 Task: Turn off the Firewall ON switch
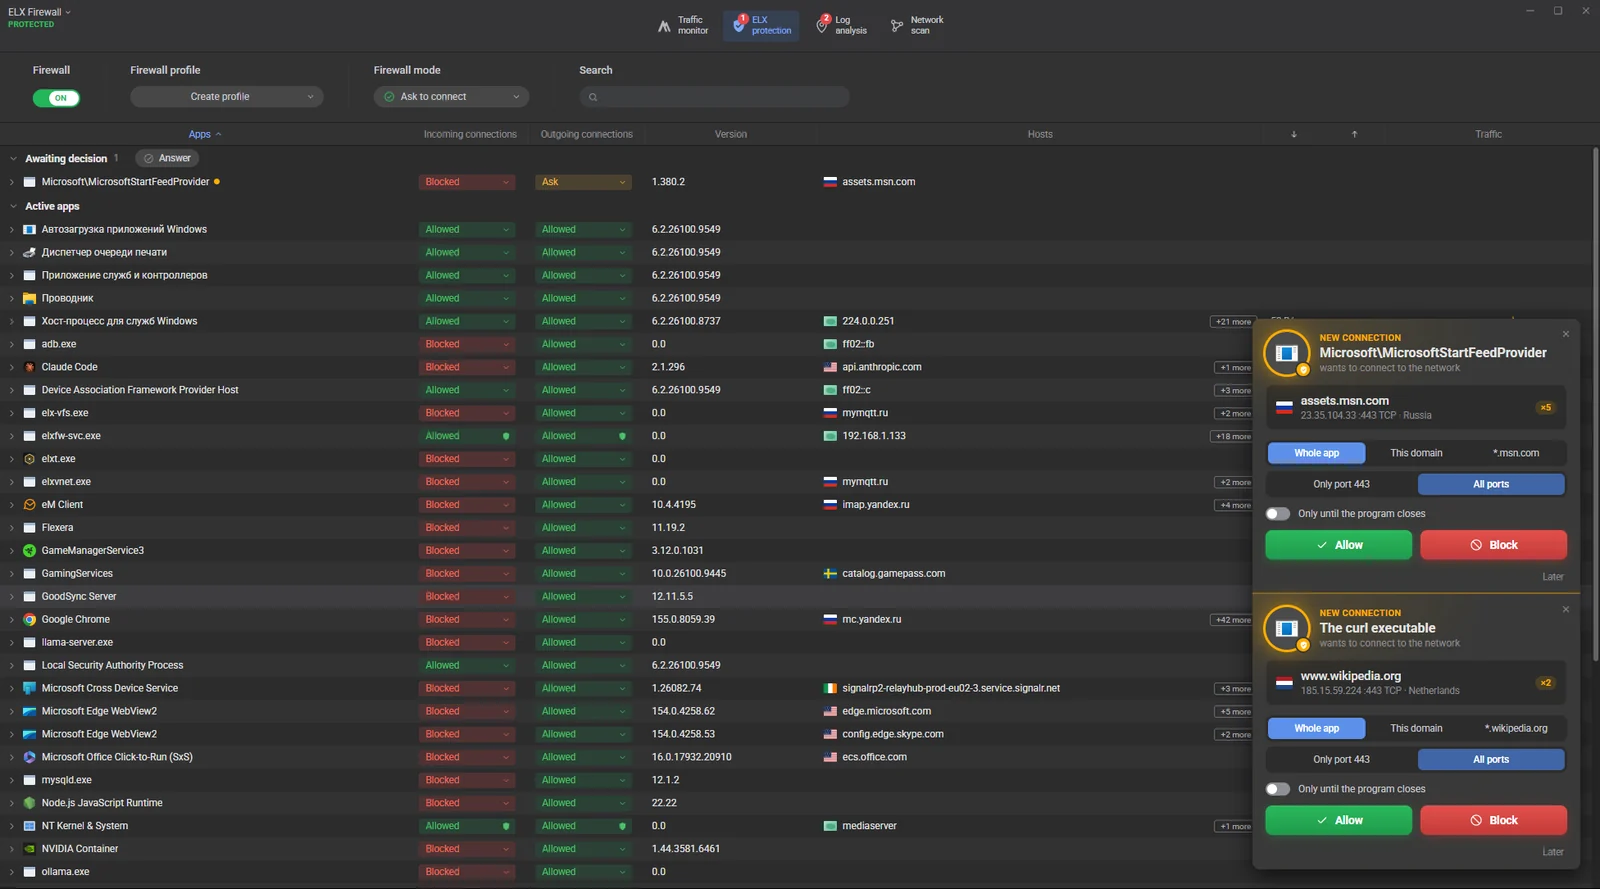56,98
